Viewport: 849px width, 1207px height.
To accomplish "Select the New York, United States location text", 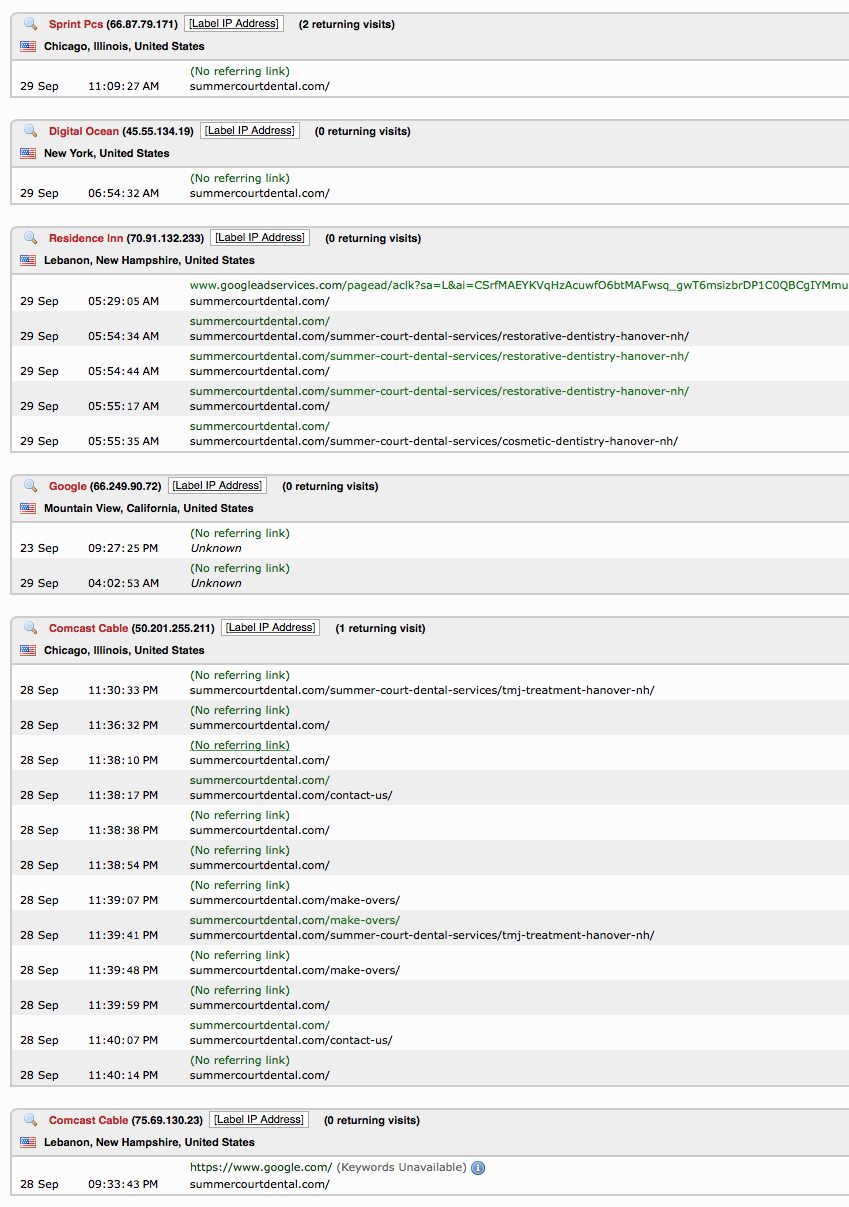I will [107, 153].
